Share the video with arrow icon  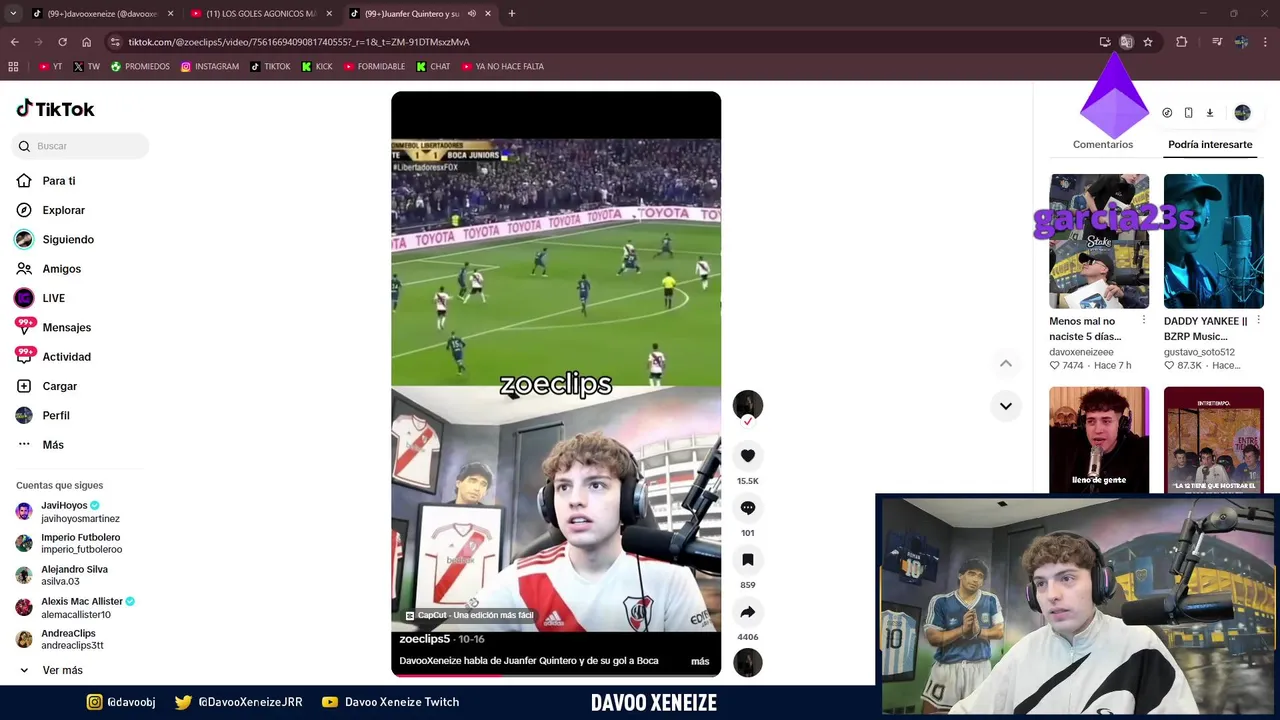[747, 612]
